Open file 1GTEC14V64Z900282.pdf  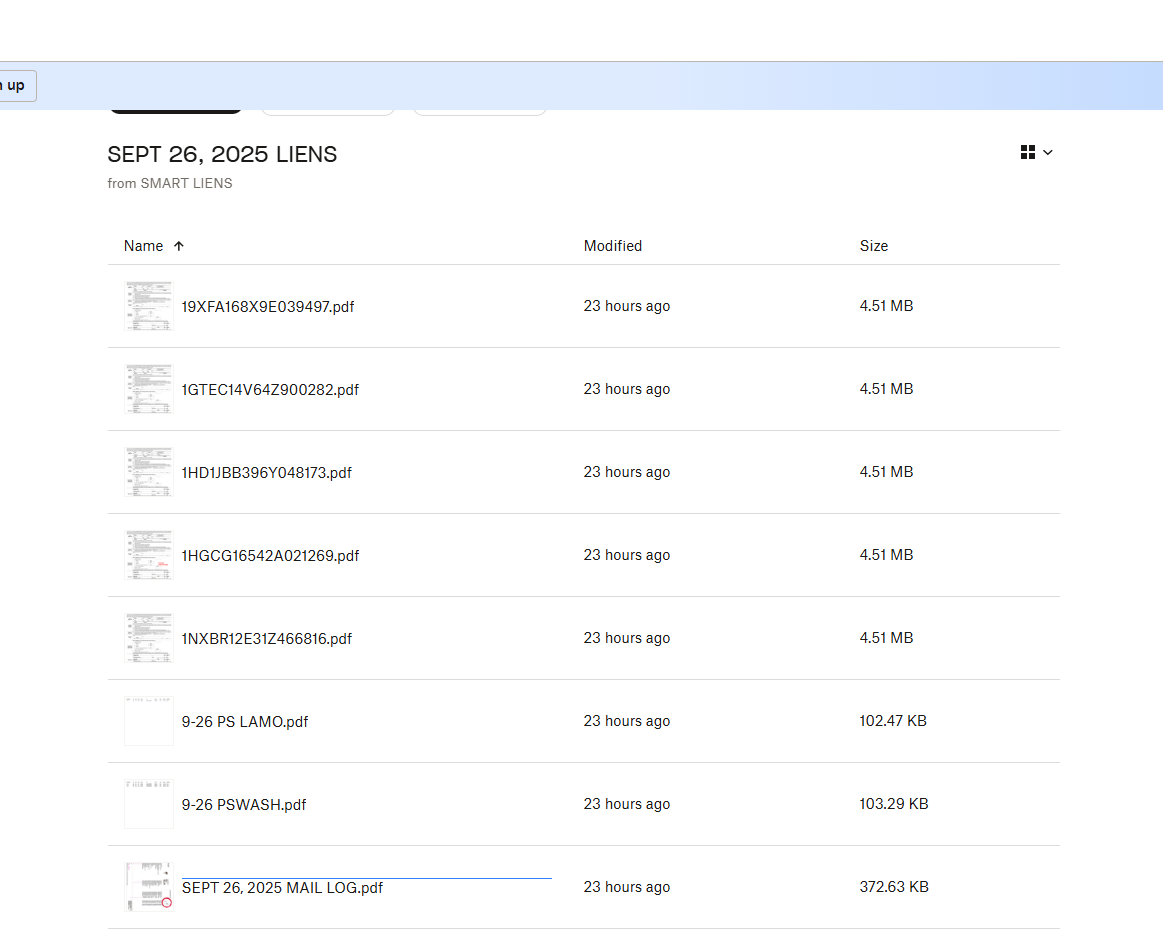[x=270, y=390]
